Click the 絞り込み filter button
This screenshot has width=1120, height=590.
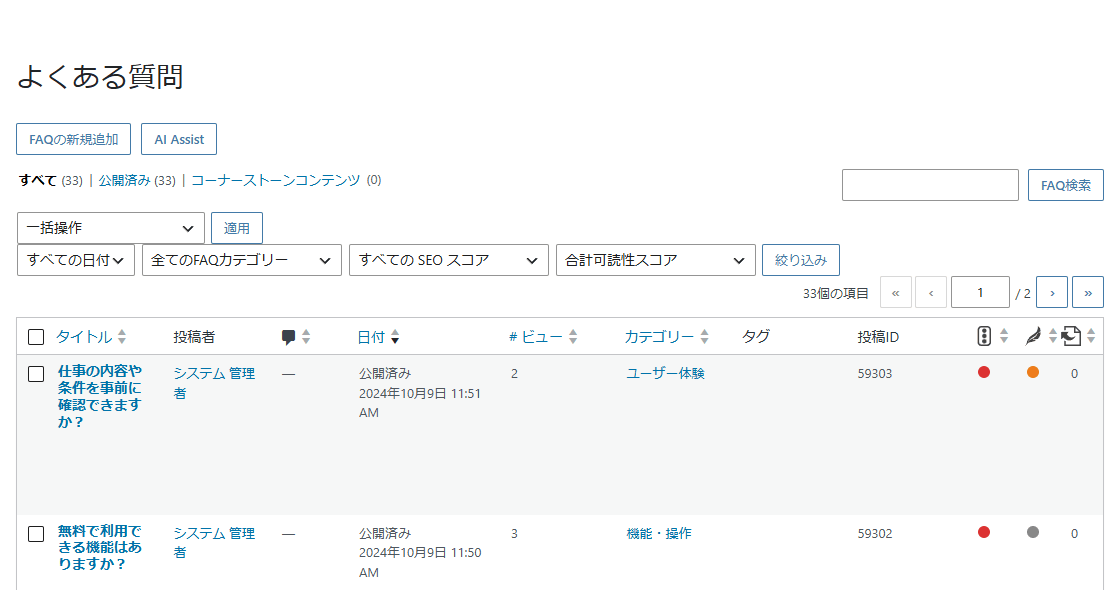pos(801,260)
